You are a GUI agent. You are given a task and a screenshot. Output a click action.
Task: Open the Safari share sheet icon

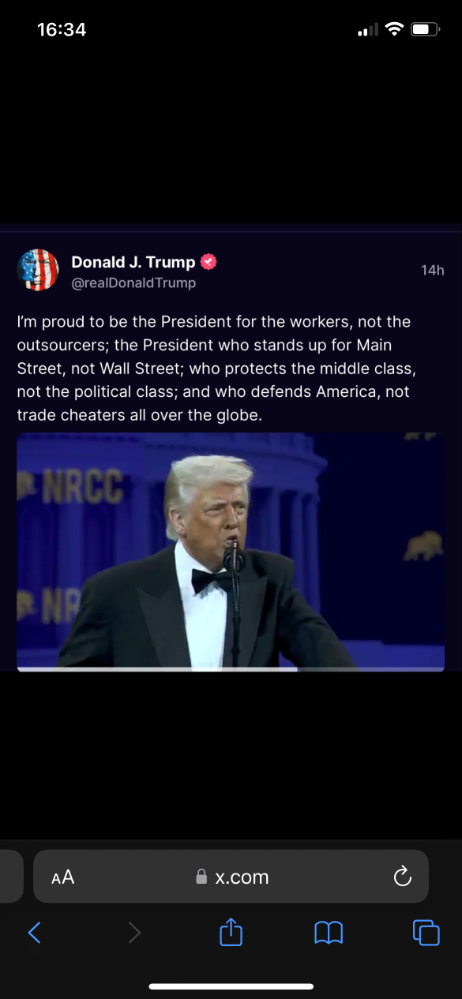[x=231, y=931]
